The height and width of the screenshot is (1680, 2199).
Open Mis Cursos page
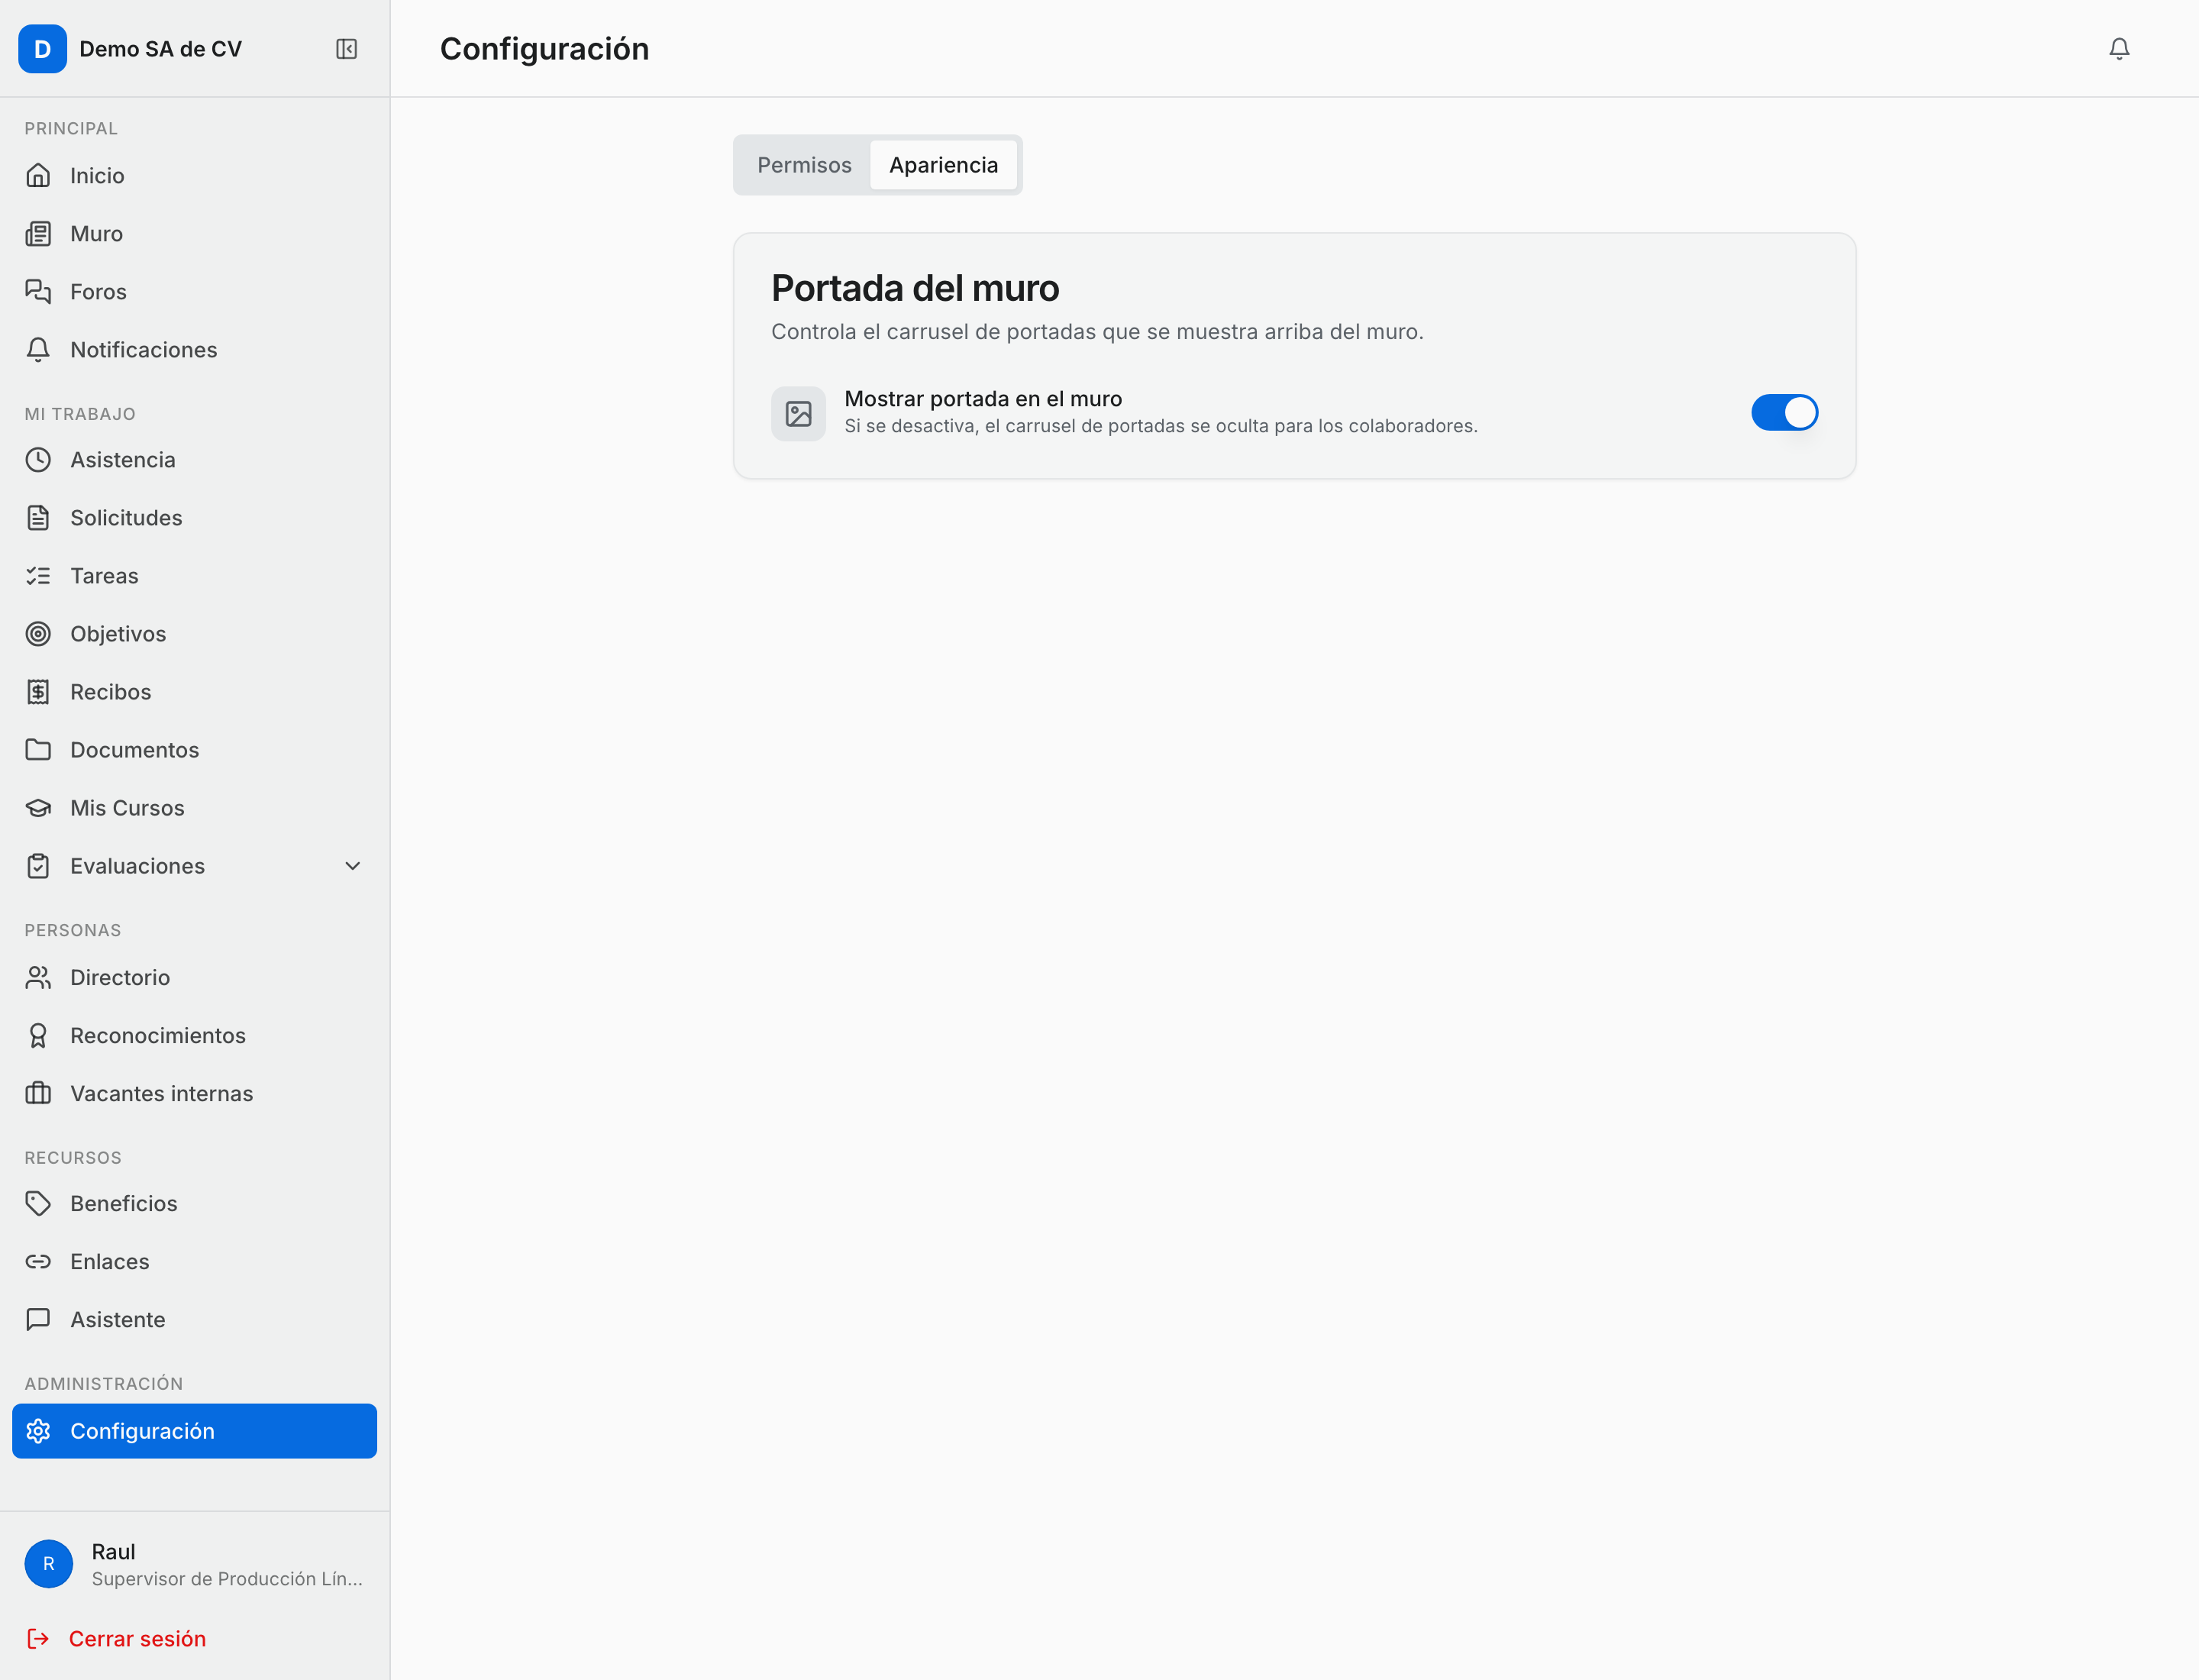(x=194, y=808)
